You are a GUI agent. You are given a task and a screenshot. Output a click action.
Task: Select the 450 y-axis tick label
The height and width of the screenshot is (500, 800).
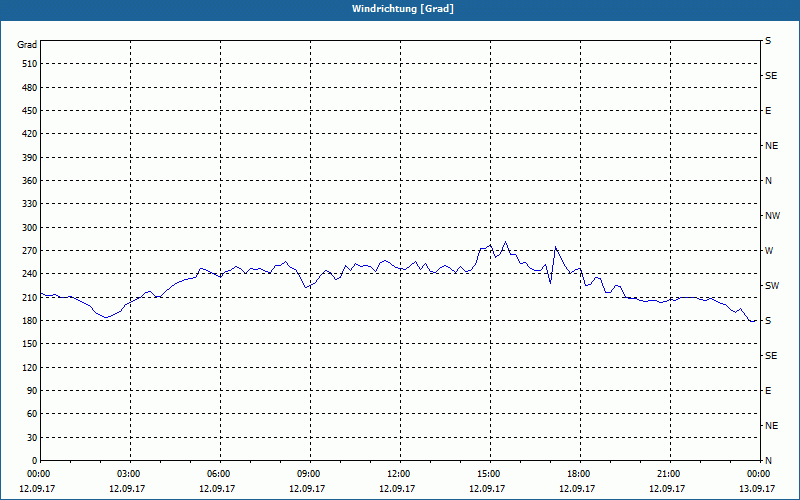[30, 111]
